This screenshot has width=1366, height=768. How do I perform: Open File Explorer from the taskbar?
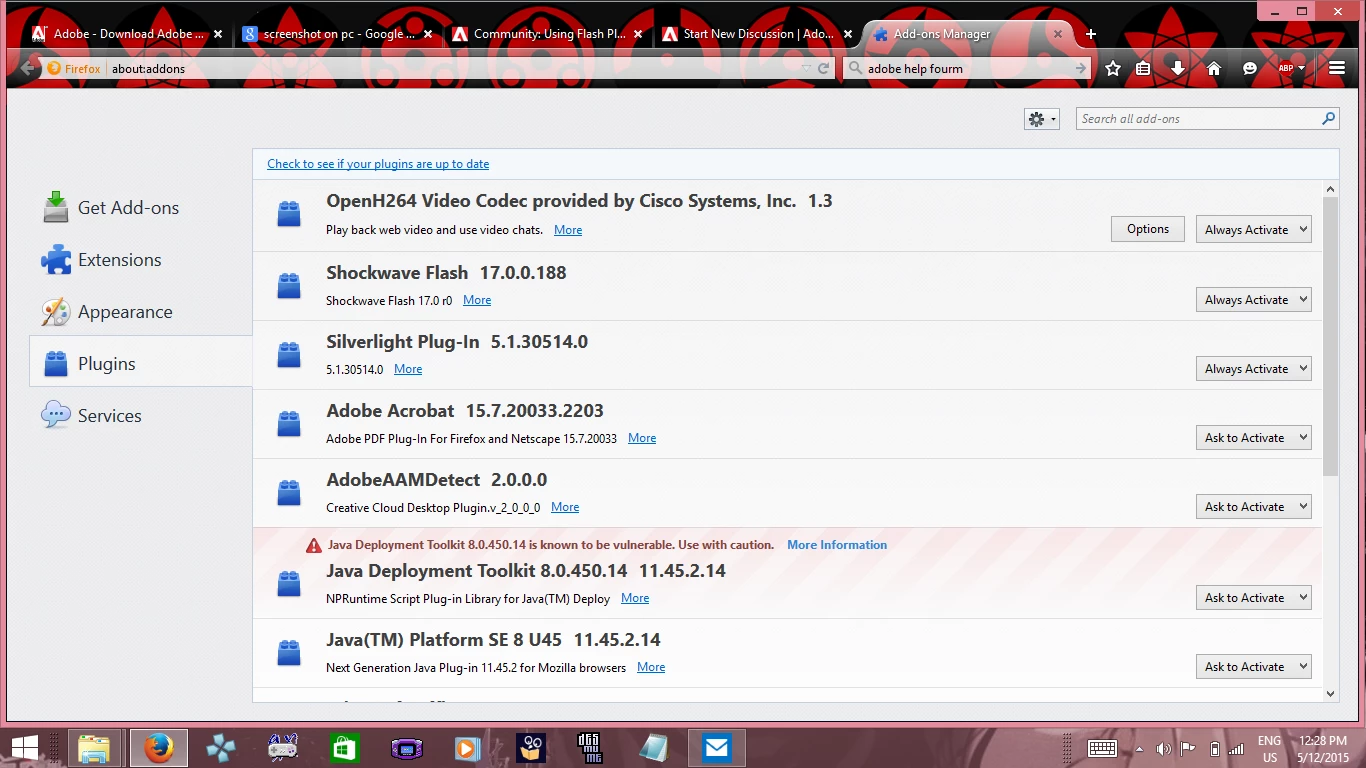coord(94,748)
